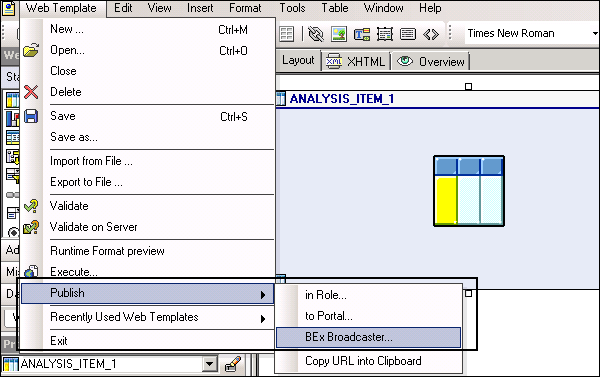The width and height of the screenshot is (600, 377).
Task: Open the ANALYSIS_ITEM_1 properties dropdown
Action: pos(210,364)
